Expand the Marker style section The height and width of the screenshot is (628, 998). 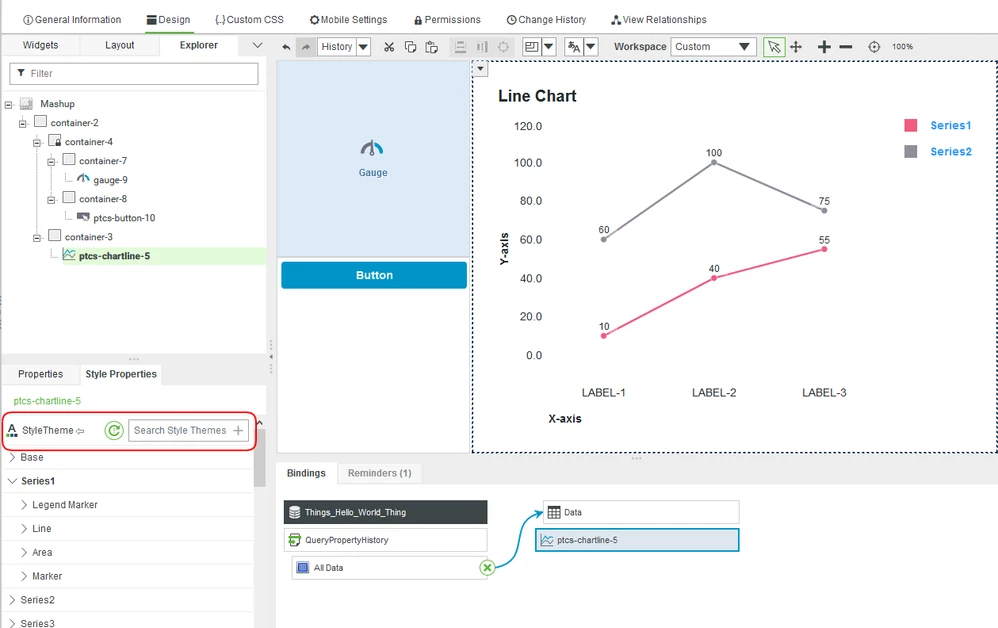click(24, 576)
